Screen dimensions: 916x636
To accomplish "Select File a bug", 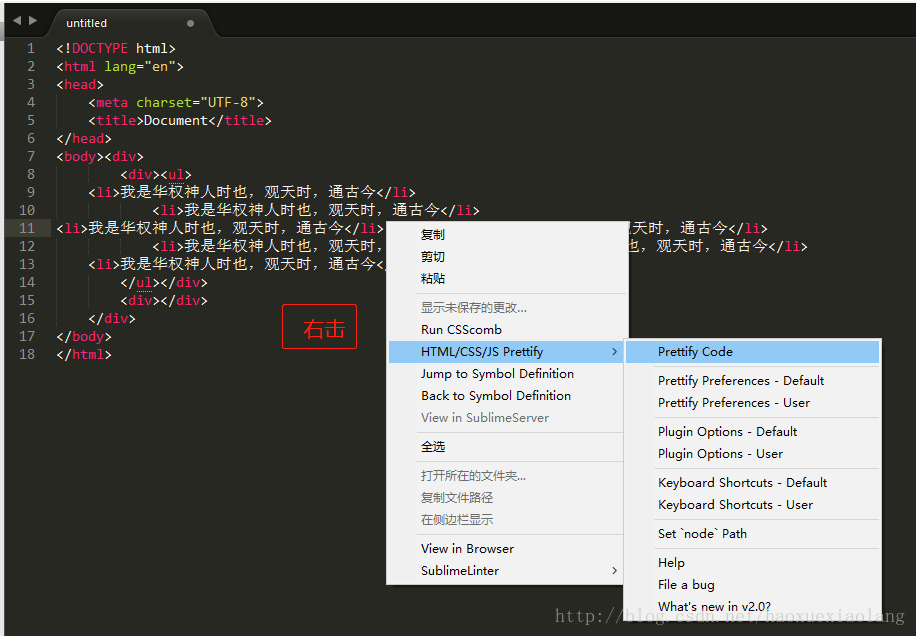I will tap(752, 585).
